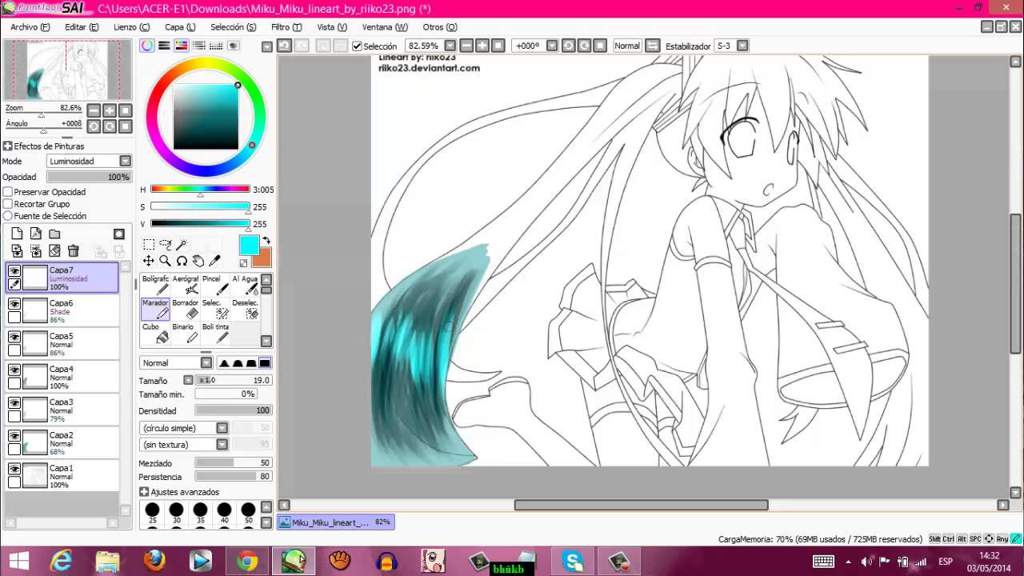Pick the Deselec. deselect pen tool
This screenshot has width=1024, height=576.
click(x=246, y=309)
